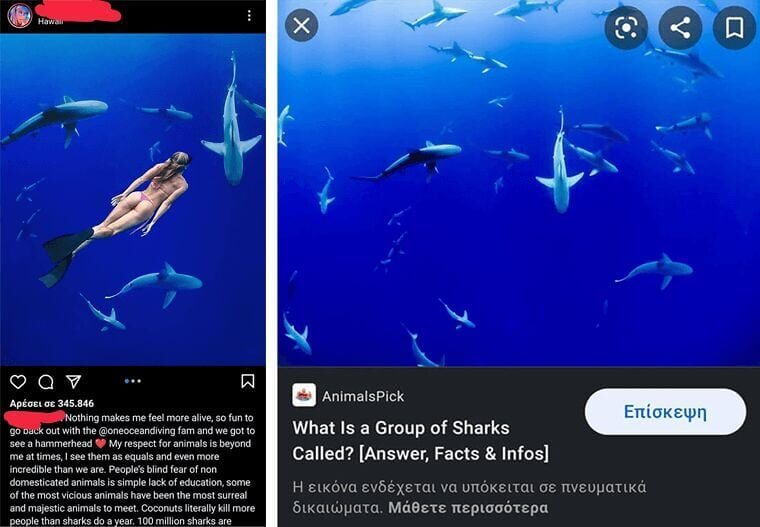View the Αρέσει σε 345.846 likes list
This screenshot has width=760, height=527.
(52, 403)
